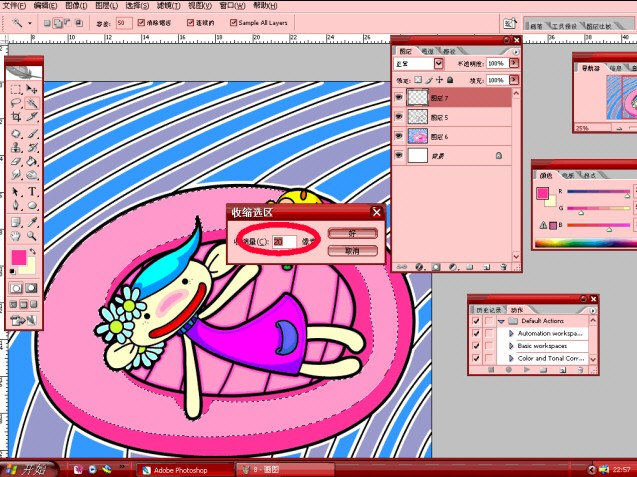Viewport: 637px width, 477px height.
Task: Select the Notes tool
Action: (x=16, y=222)
